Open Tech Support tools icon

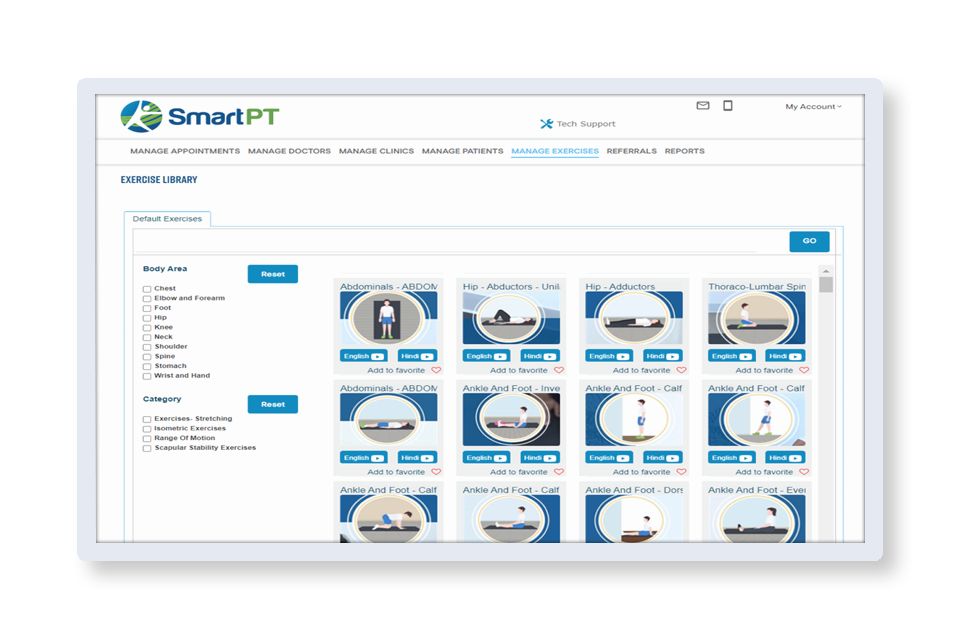point(546,124)
